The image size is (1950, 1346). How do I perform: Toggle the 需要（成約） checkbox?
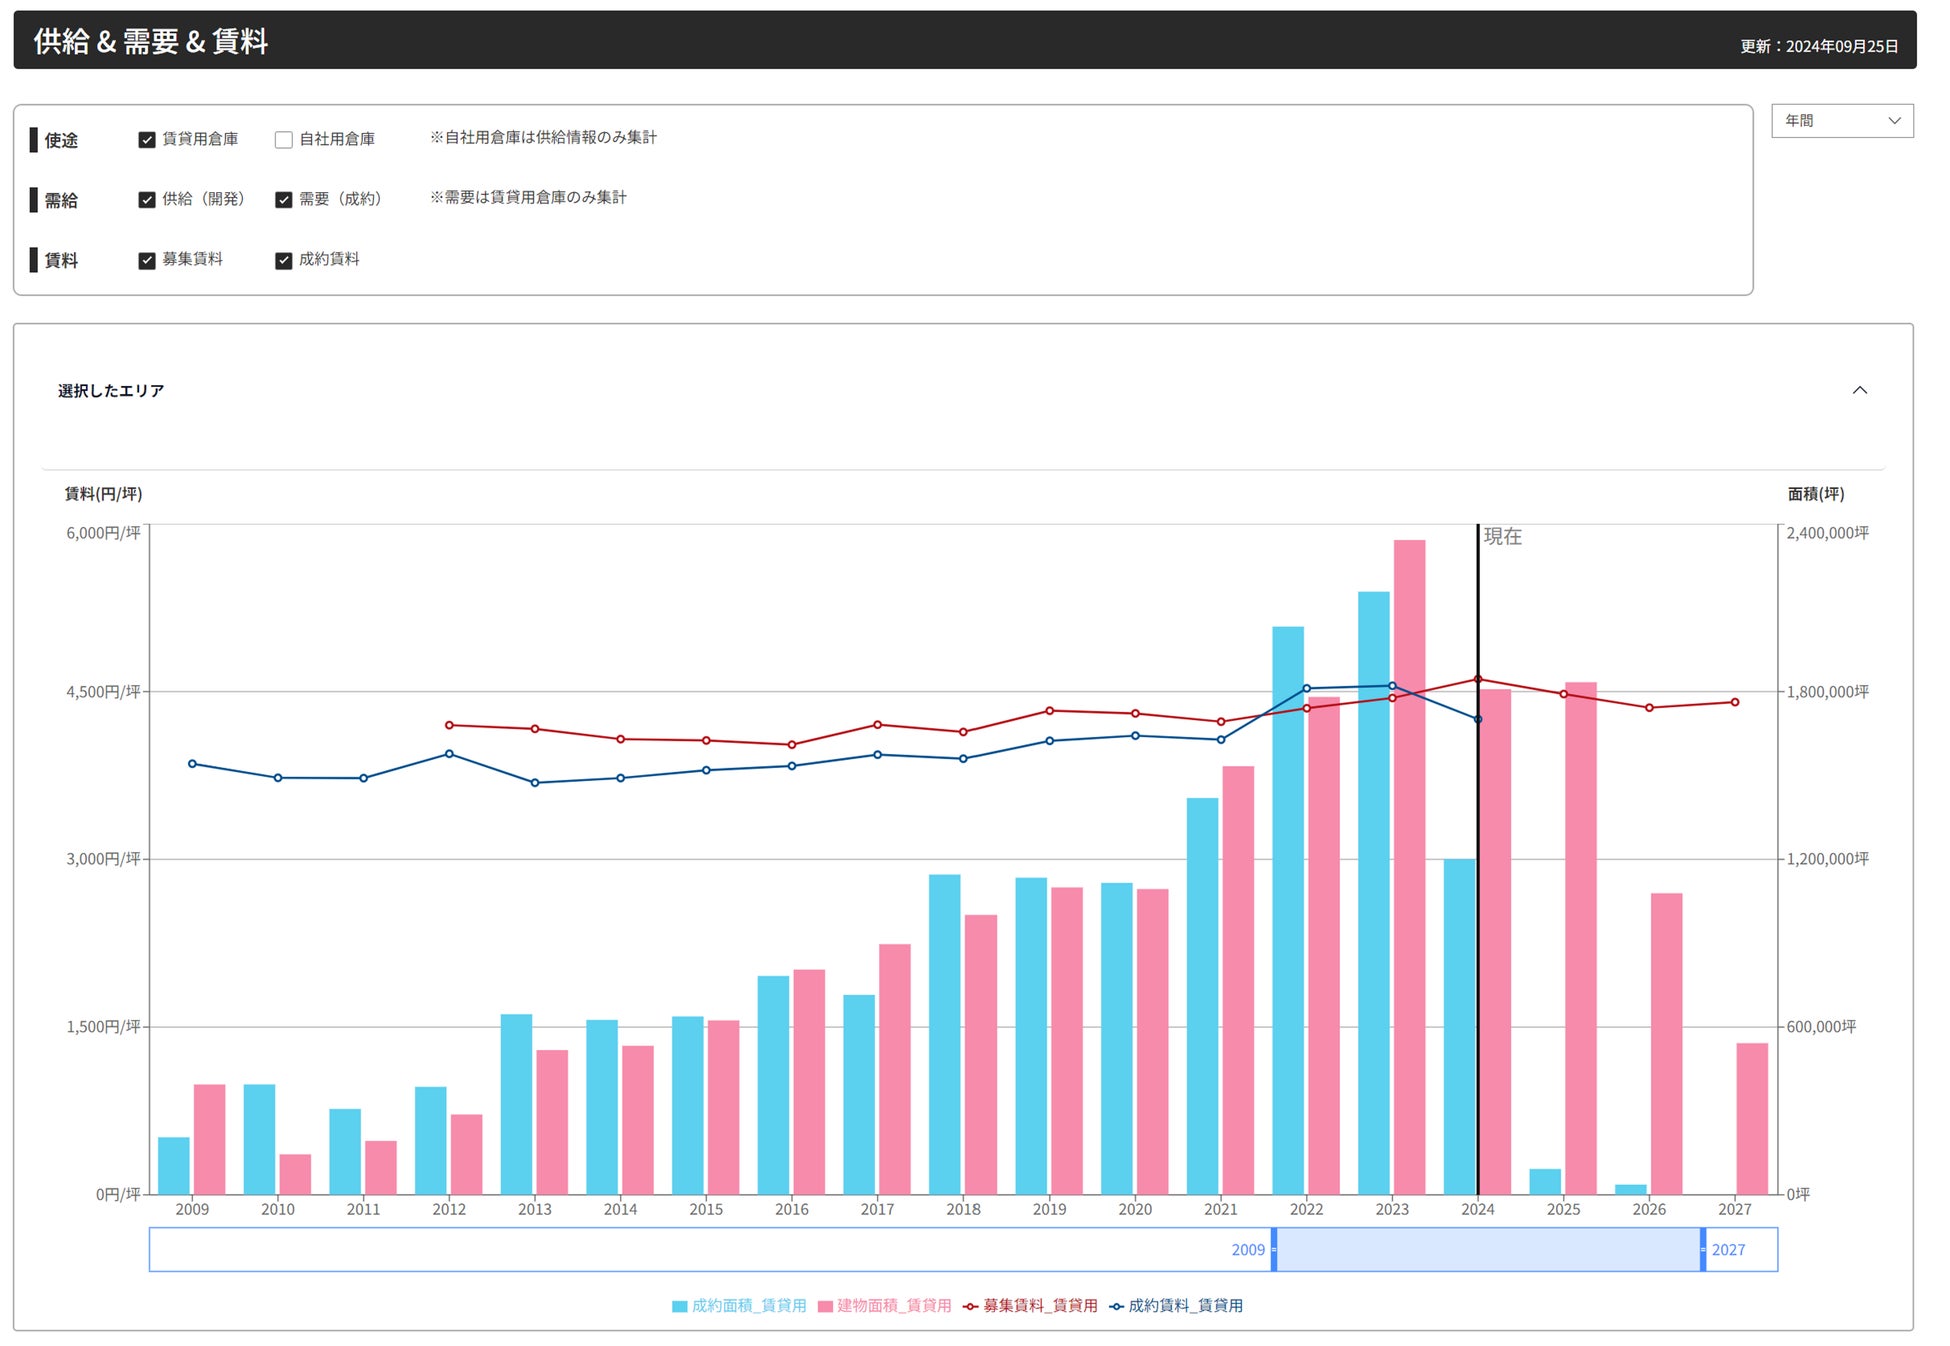click(x=284, y=200)
